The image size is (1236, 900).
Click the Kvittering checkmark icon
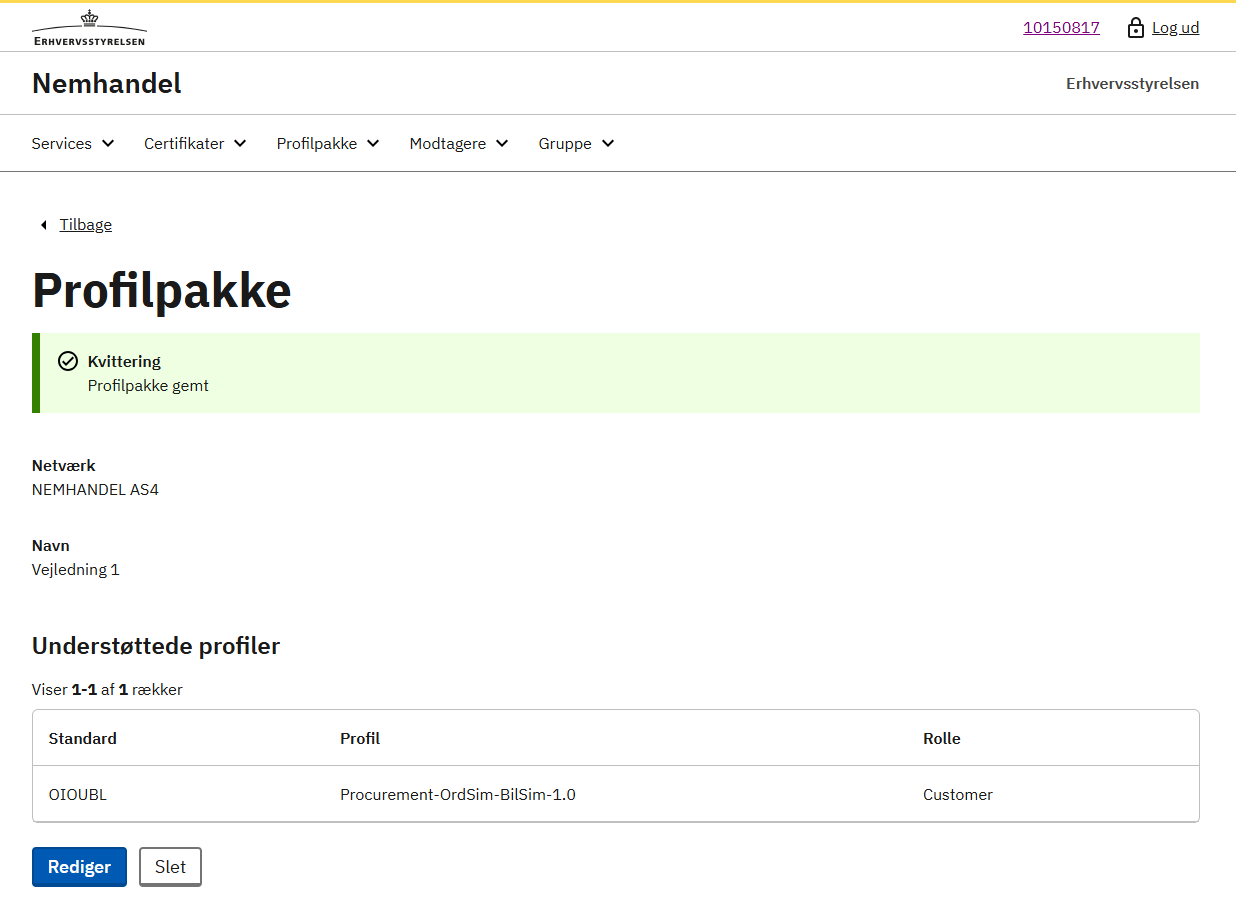tap(68, 361)
